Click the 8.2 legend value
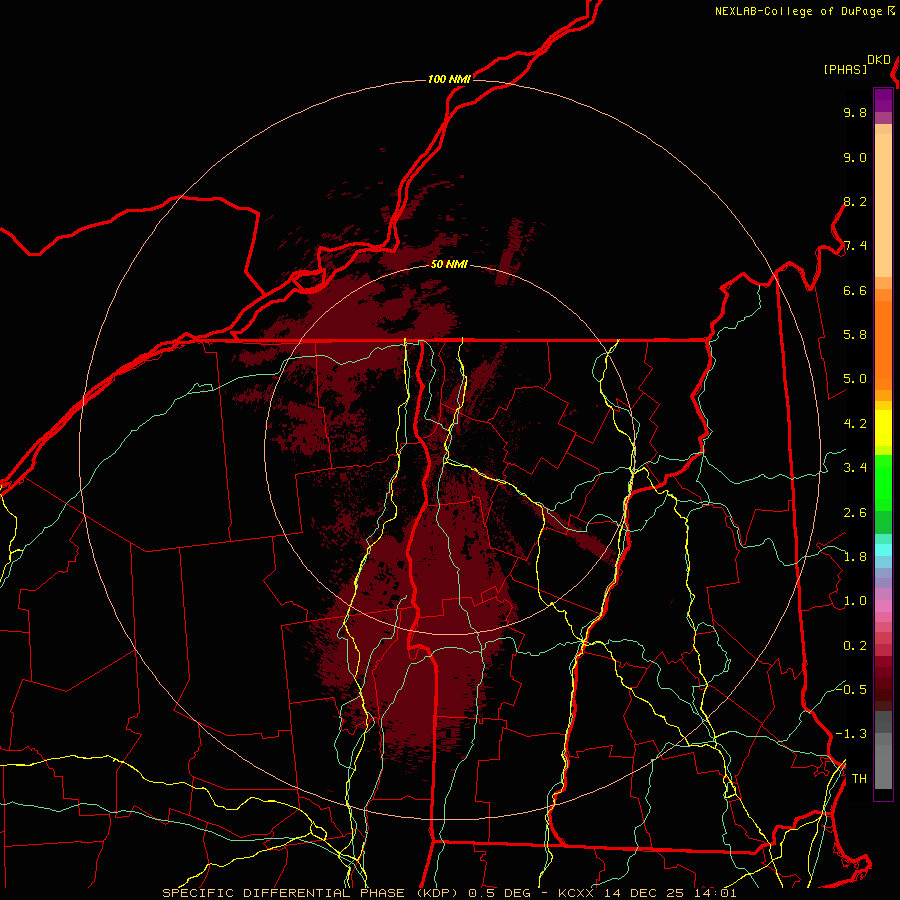The image size is (900, 900). click(855, 201)
